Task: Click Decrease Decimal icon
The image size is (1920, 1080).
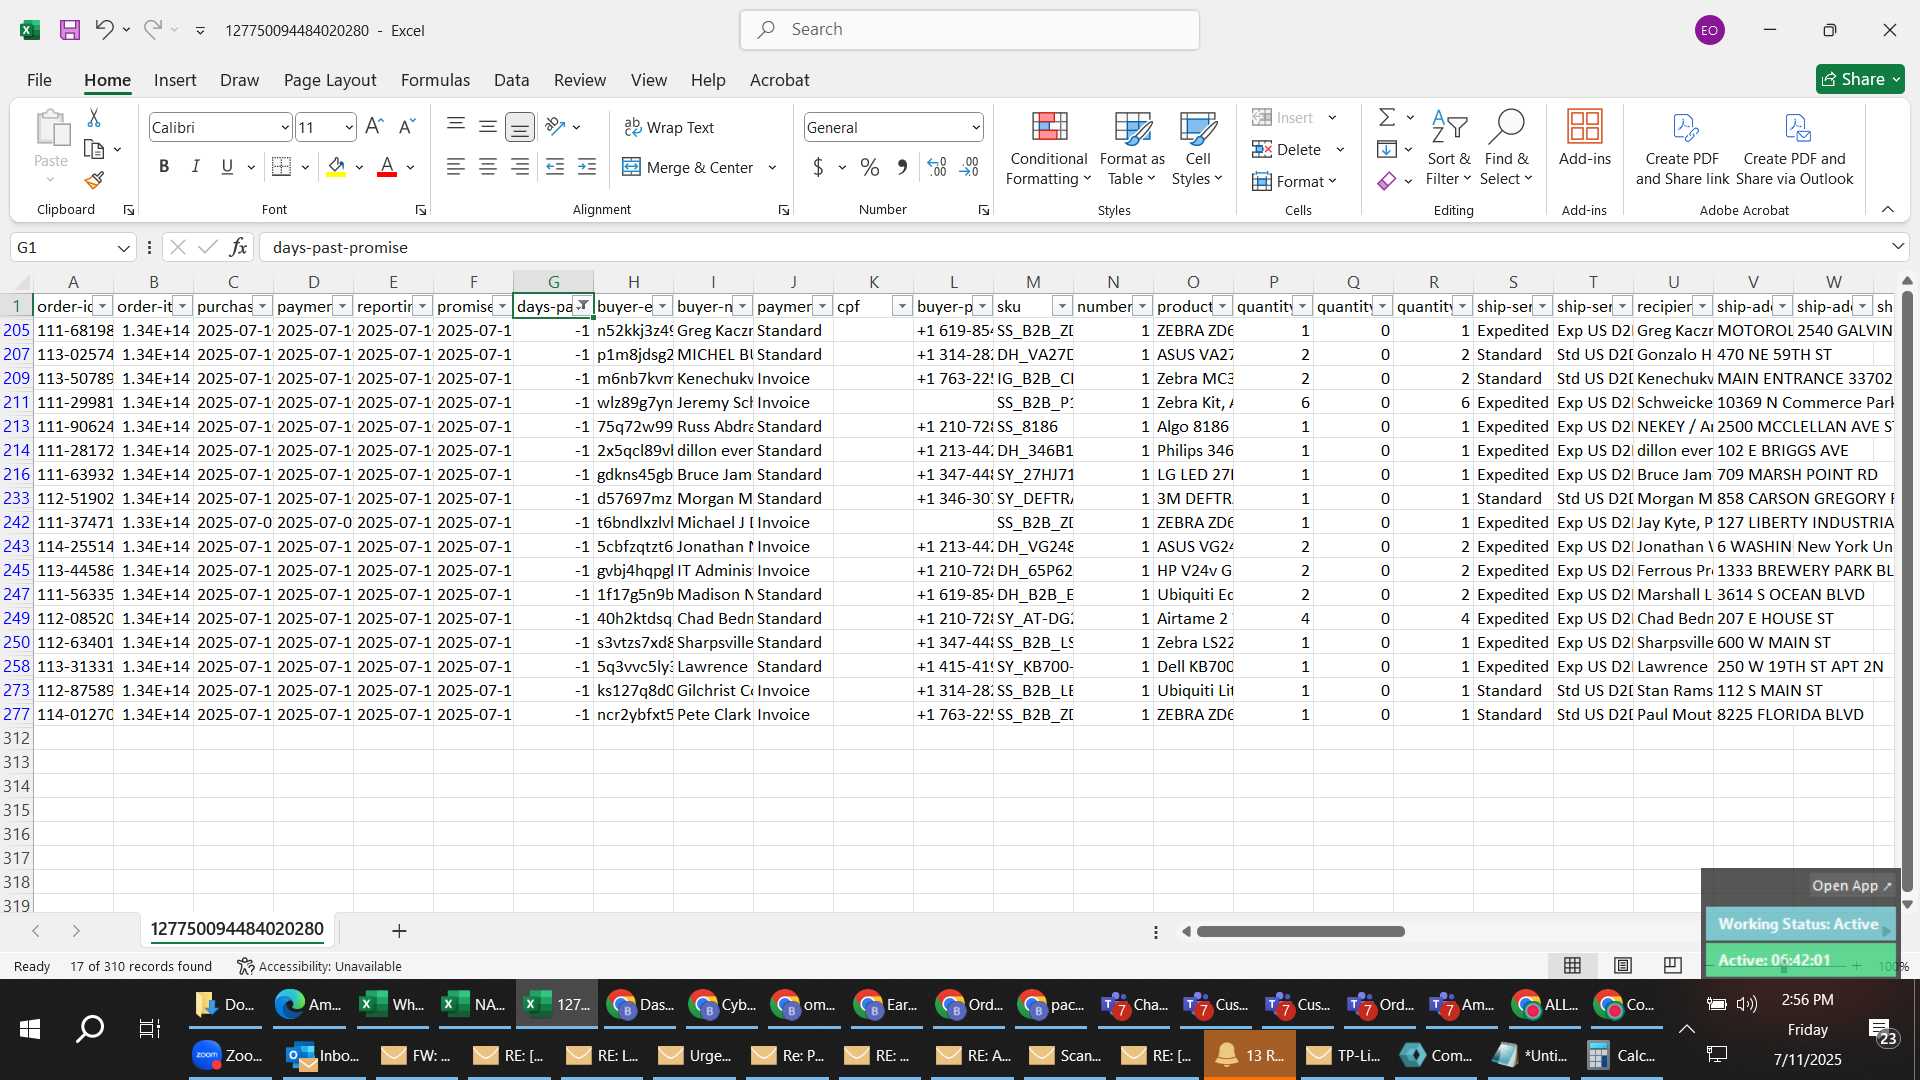Action: 969,167
